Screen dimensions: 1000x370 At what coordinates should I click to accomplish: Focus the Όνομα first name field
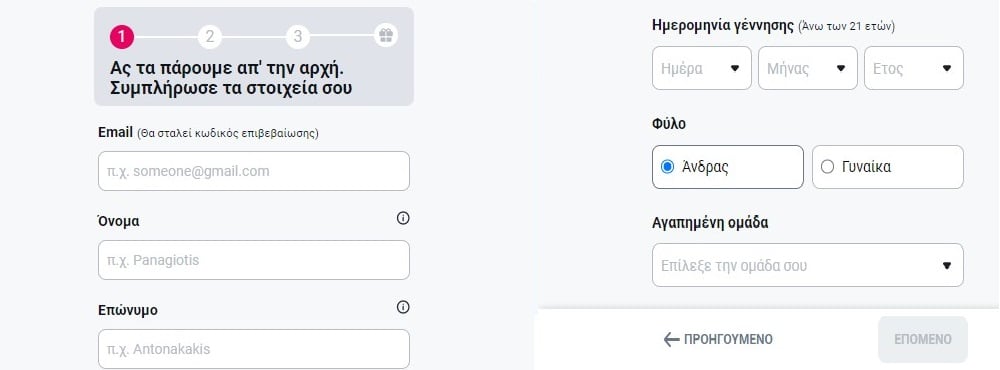point(254,260)
